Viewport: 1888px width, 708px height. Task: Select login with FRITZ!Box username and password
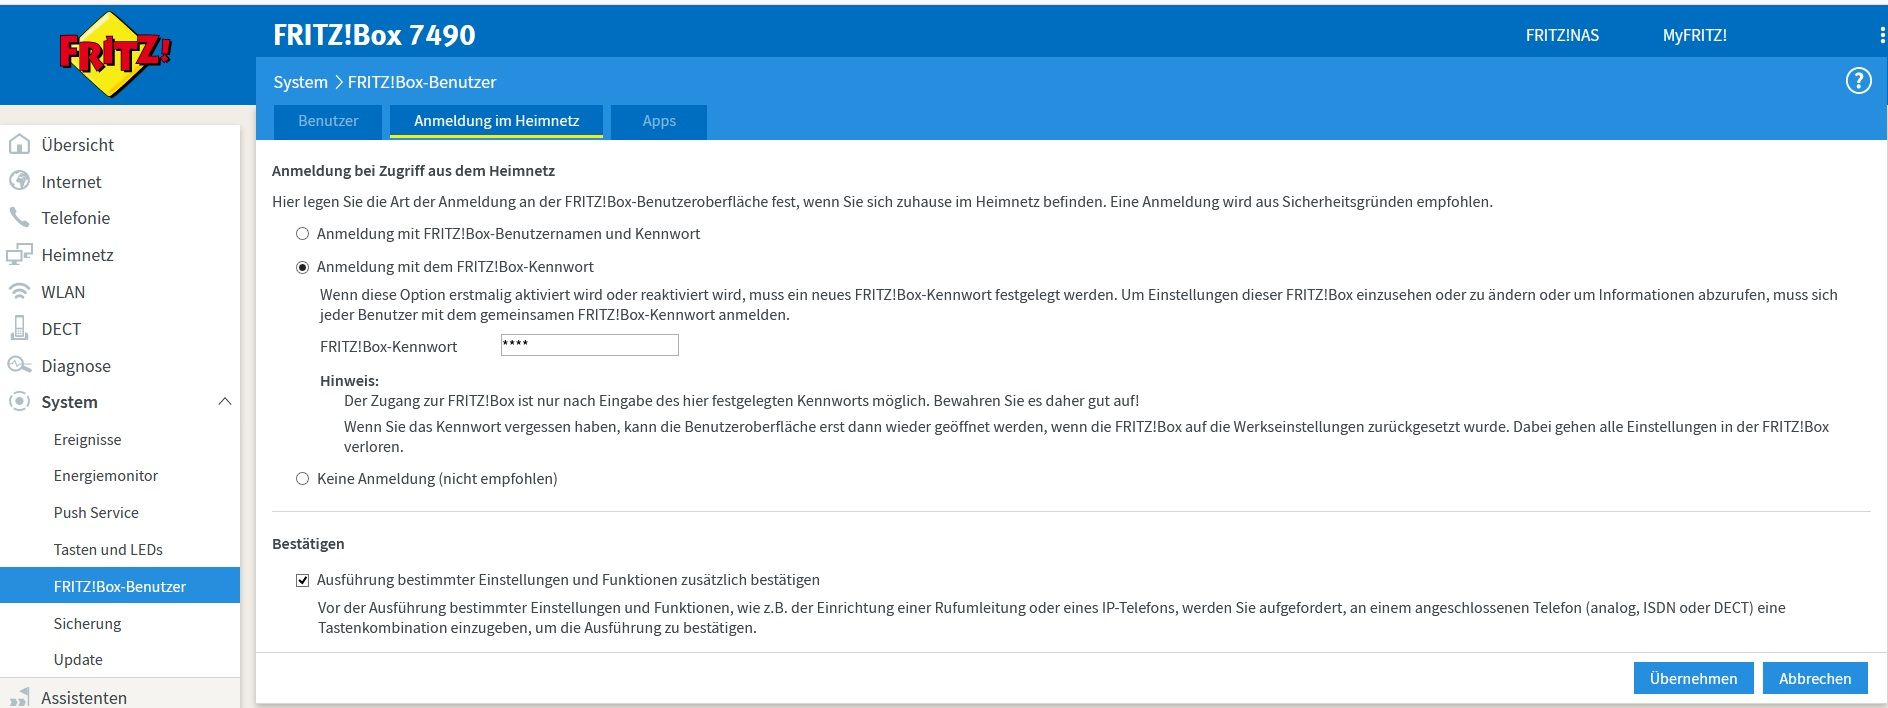coord(302,234)
